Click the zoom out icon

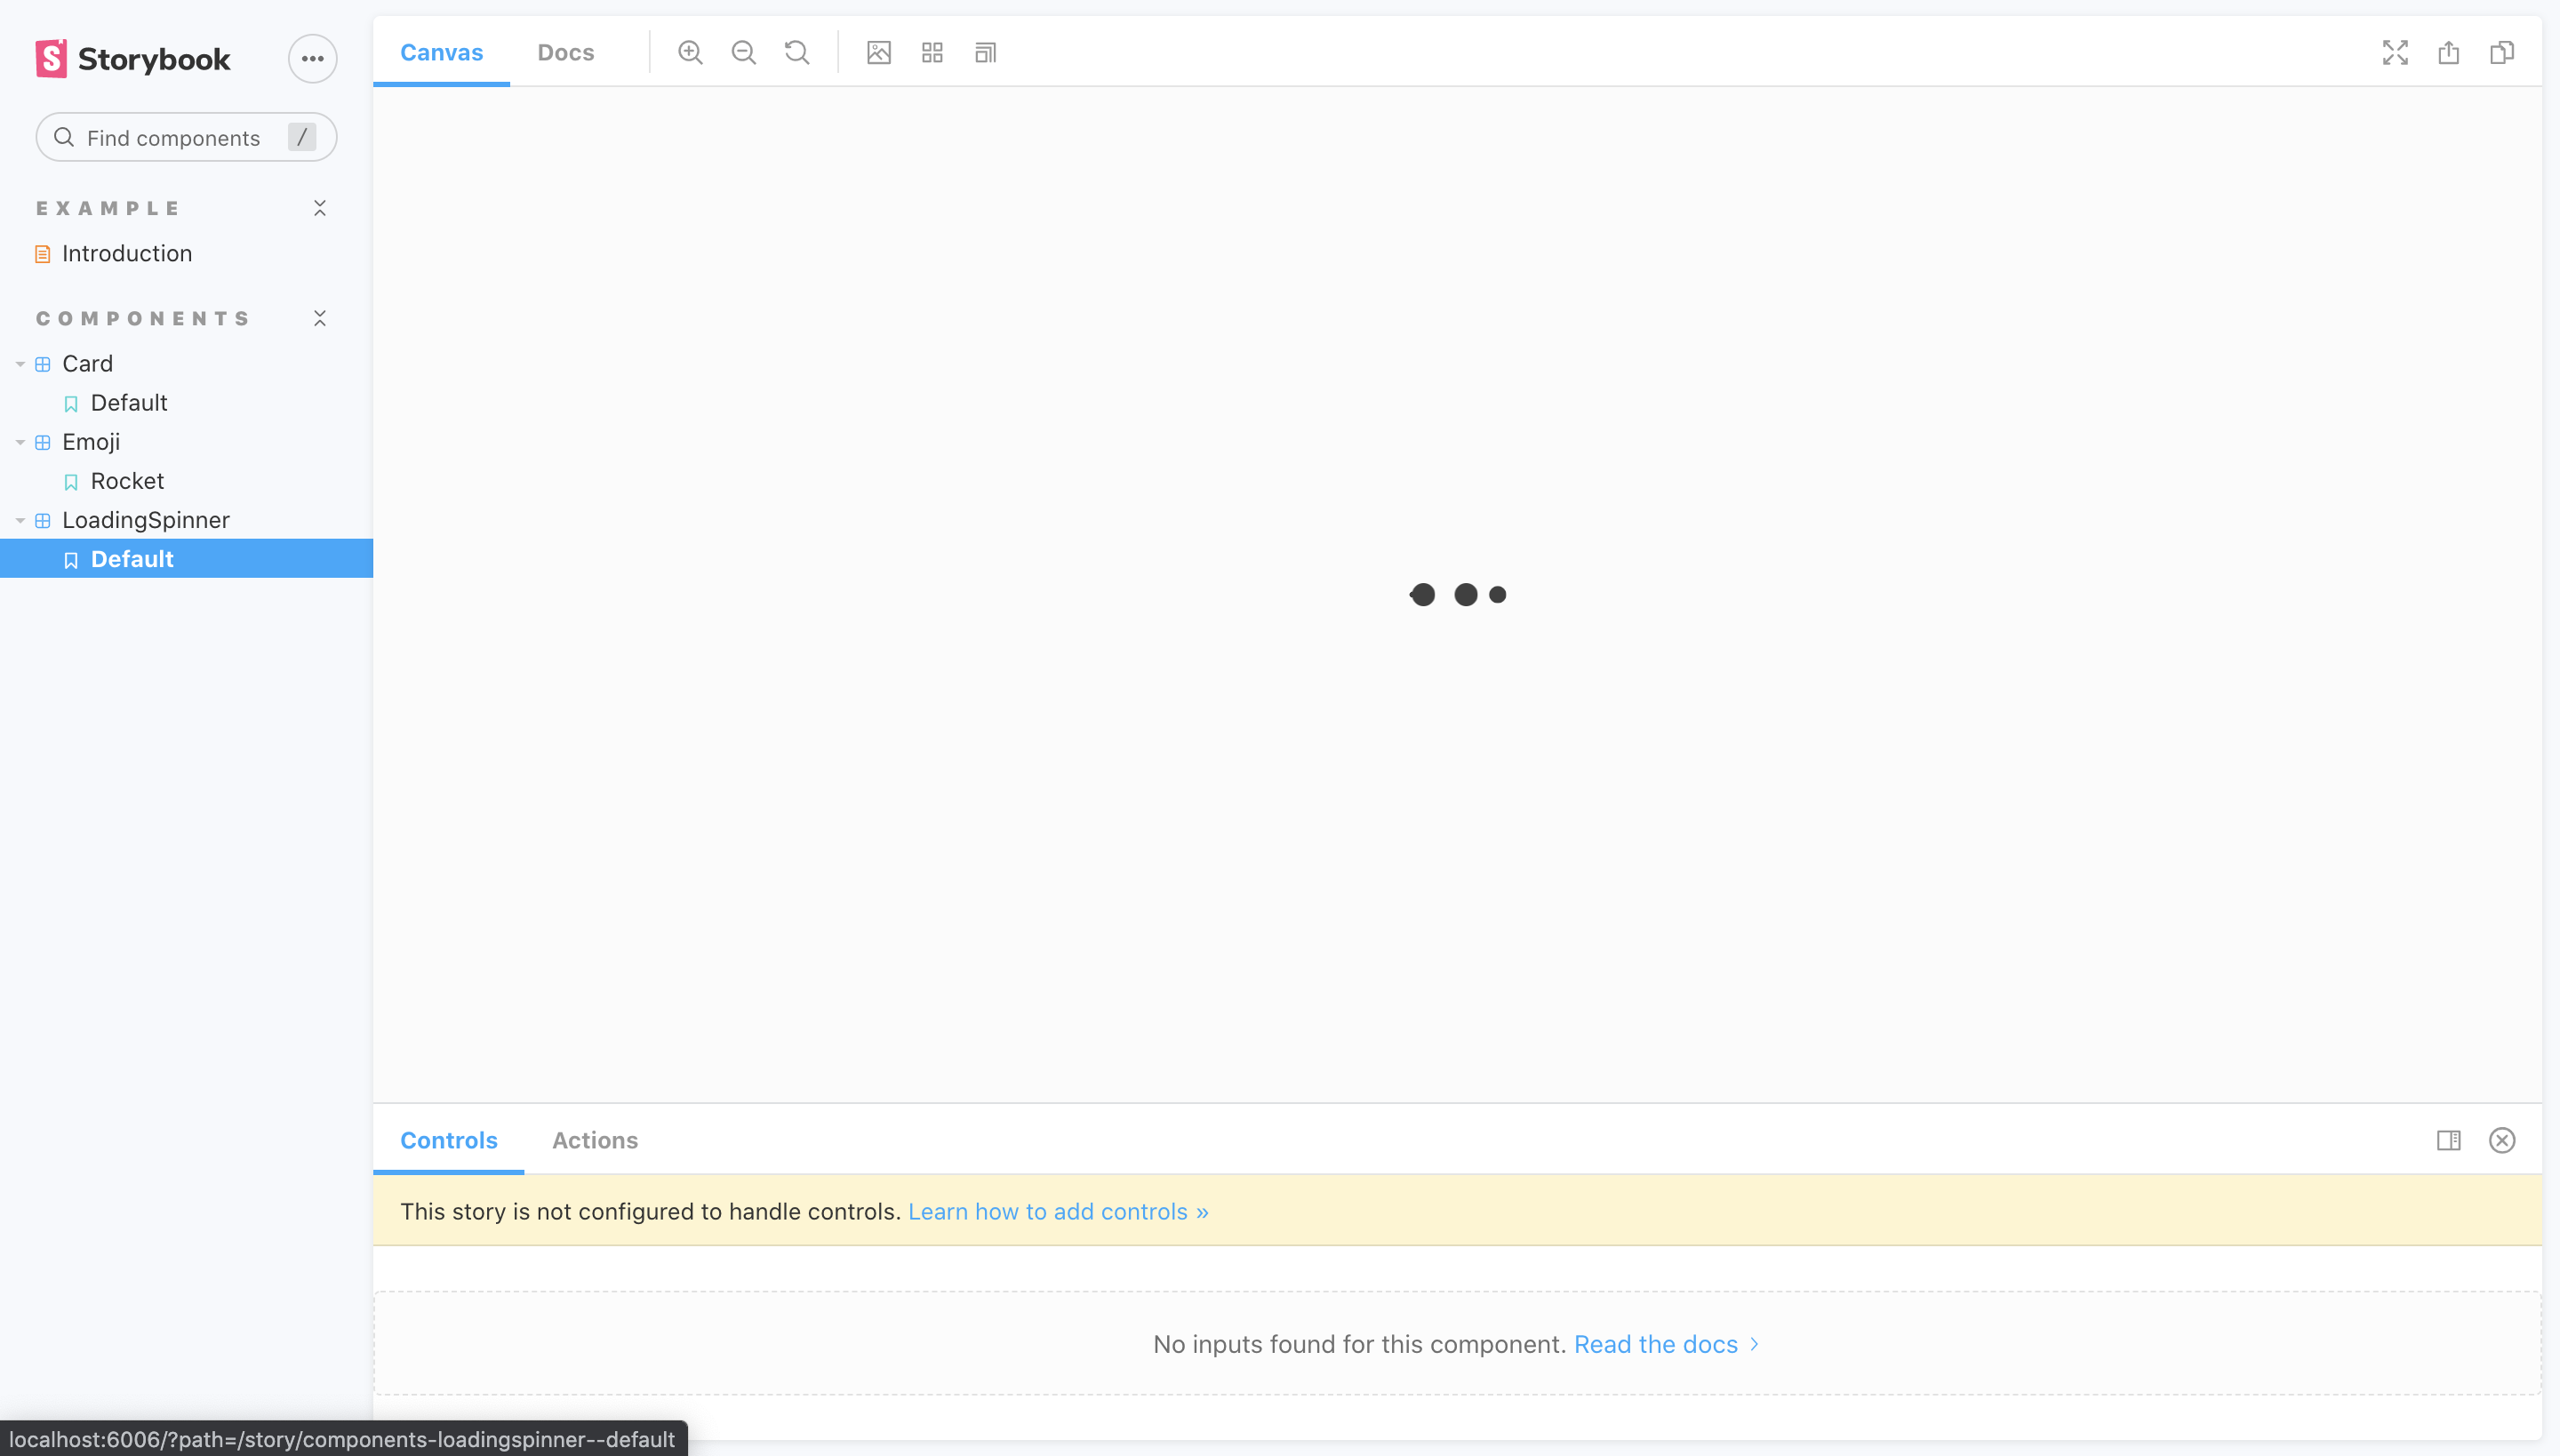743,53
